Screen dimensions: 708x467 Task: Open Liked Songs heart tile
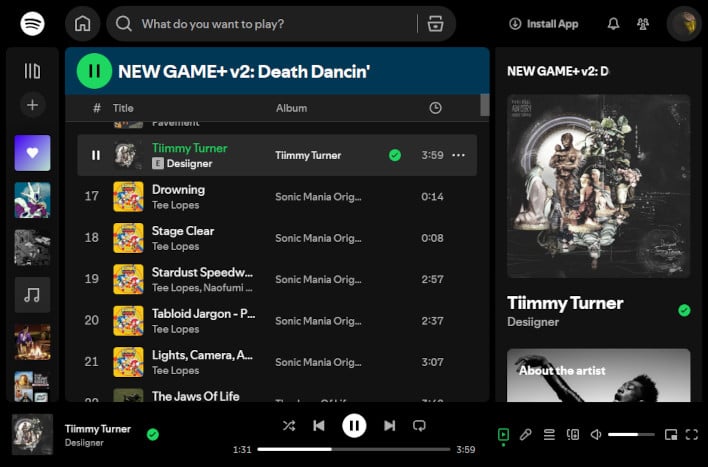(x=33, y=153)
